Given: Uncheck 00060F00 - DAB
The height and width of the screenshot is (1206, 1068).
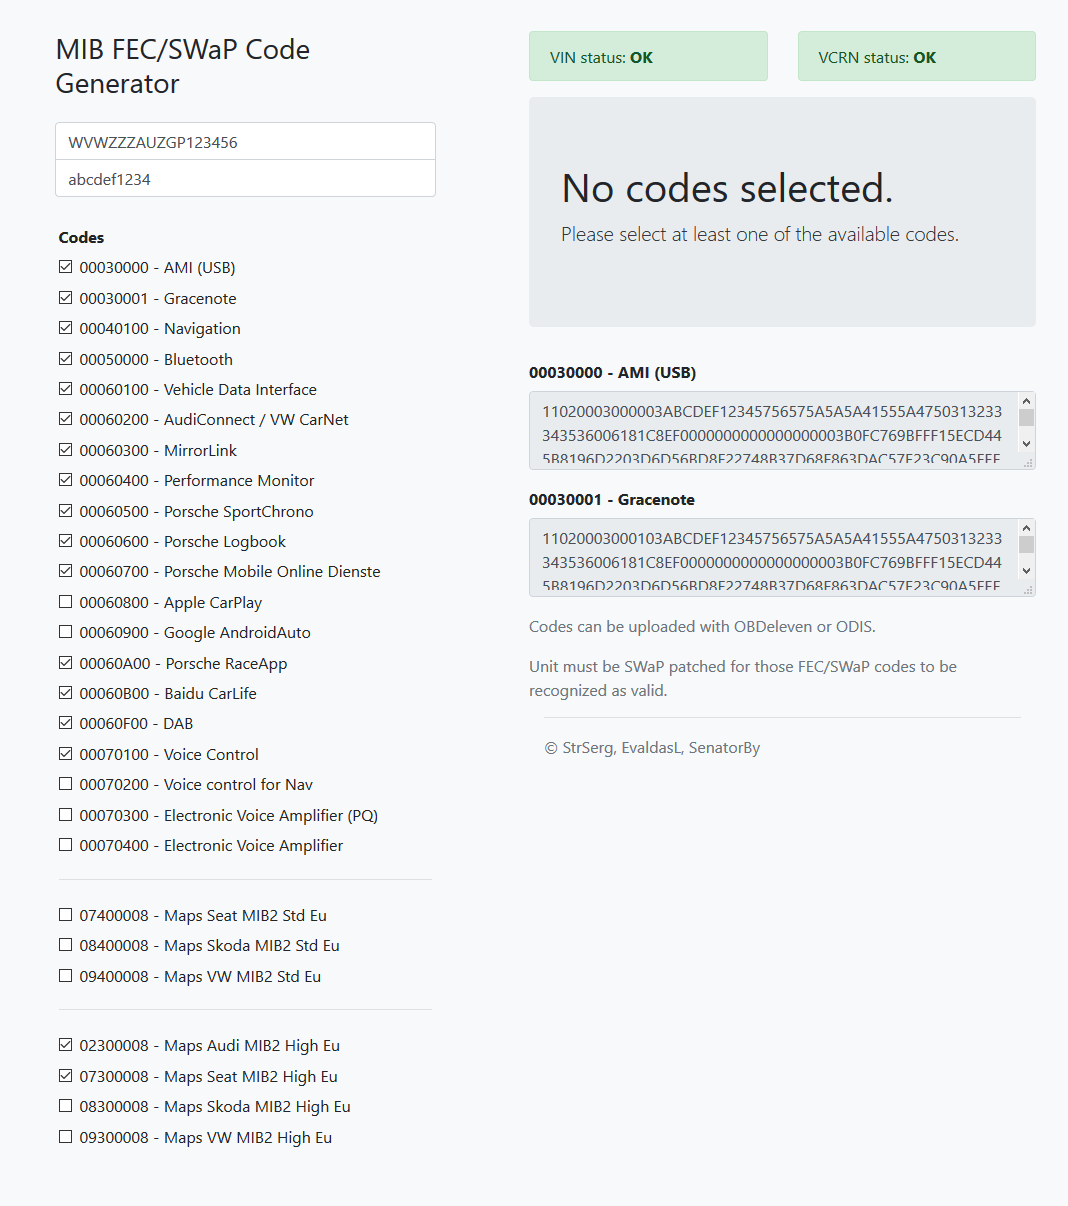Looking at the screenshot, I should tap(65, 722).
